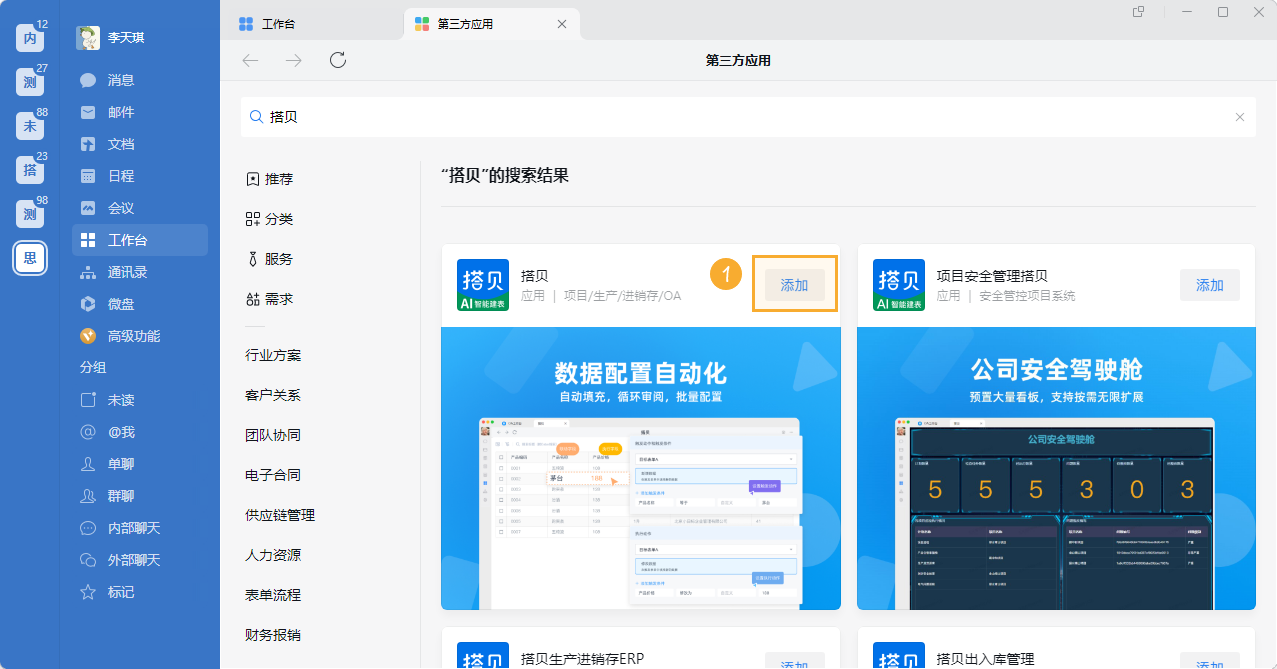Add 项目安全管理搭贝 app
The image size is (1277, 669).
pyautogui.click(x=1209, y=284)
